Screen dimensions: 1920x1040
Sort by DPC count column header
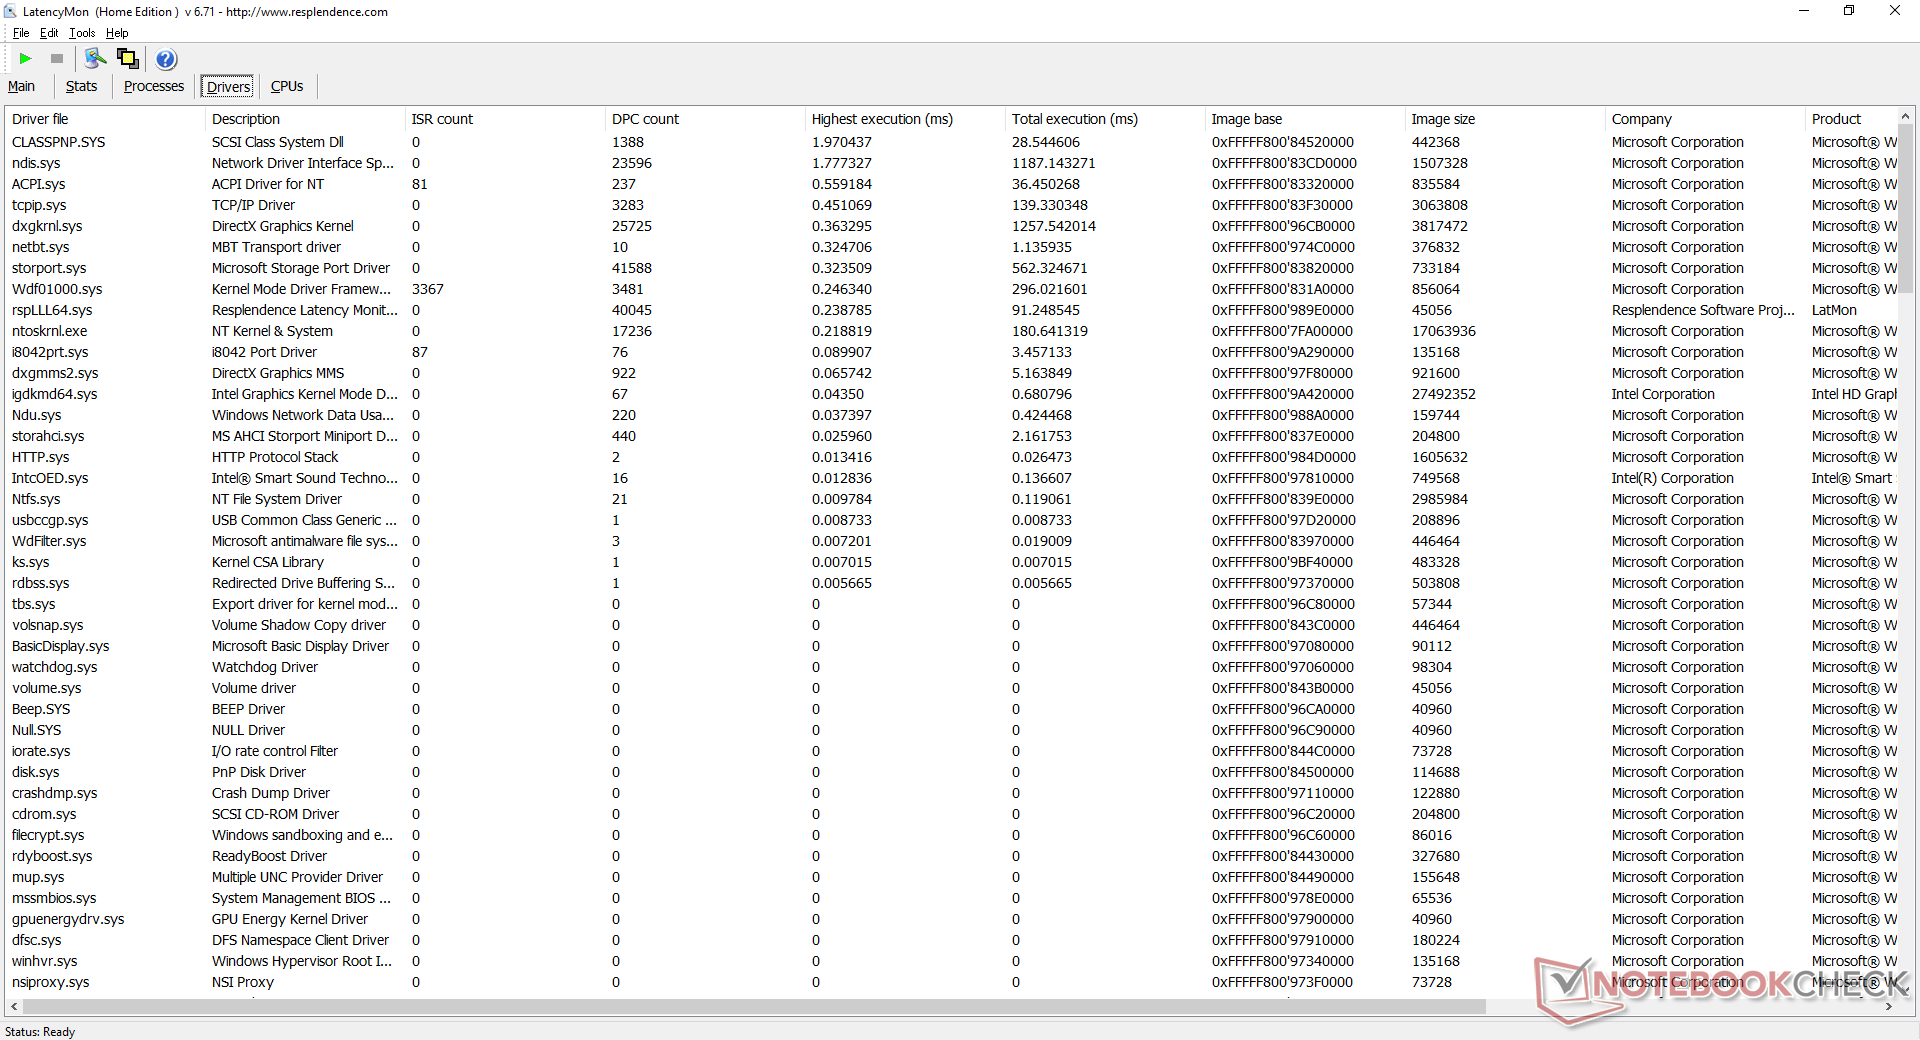705,119
